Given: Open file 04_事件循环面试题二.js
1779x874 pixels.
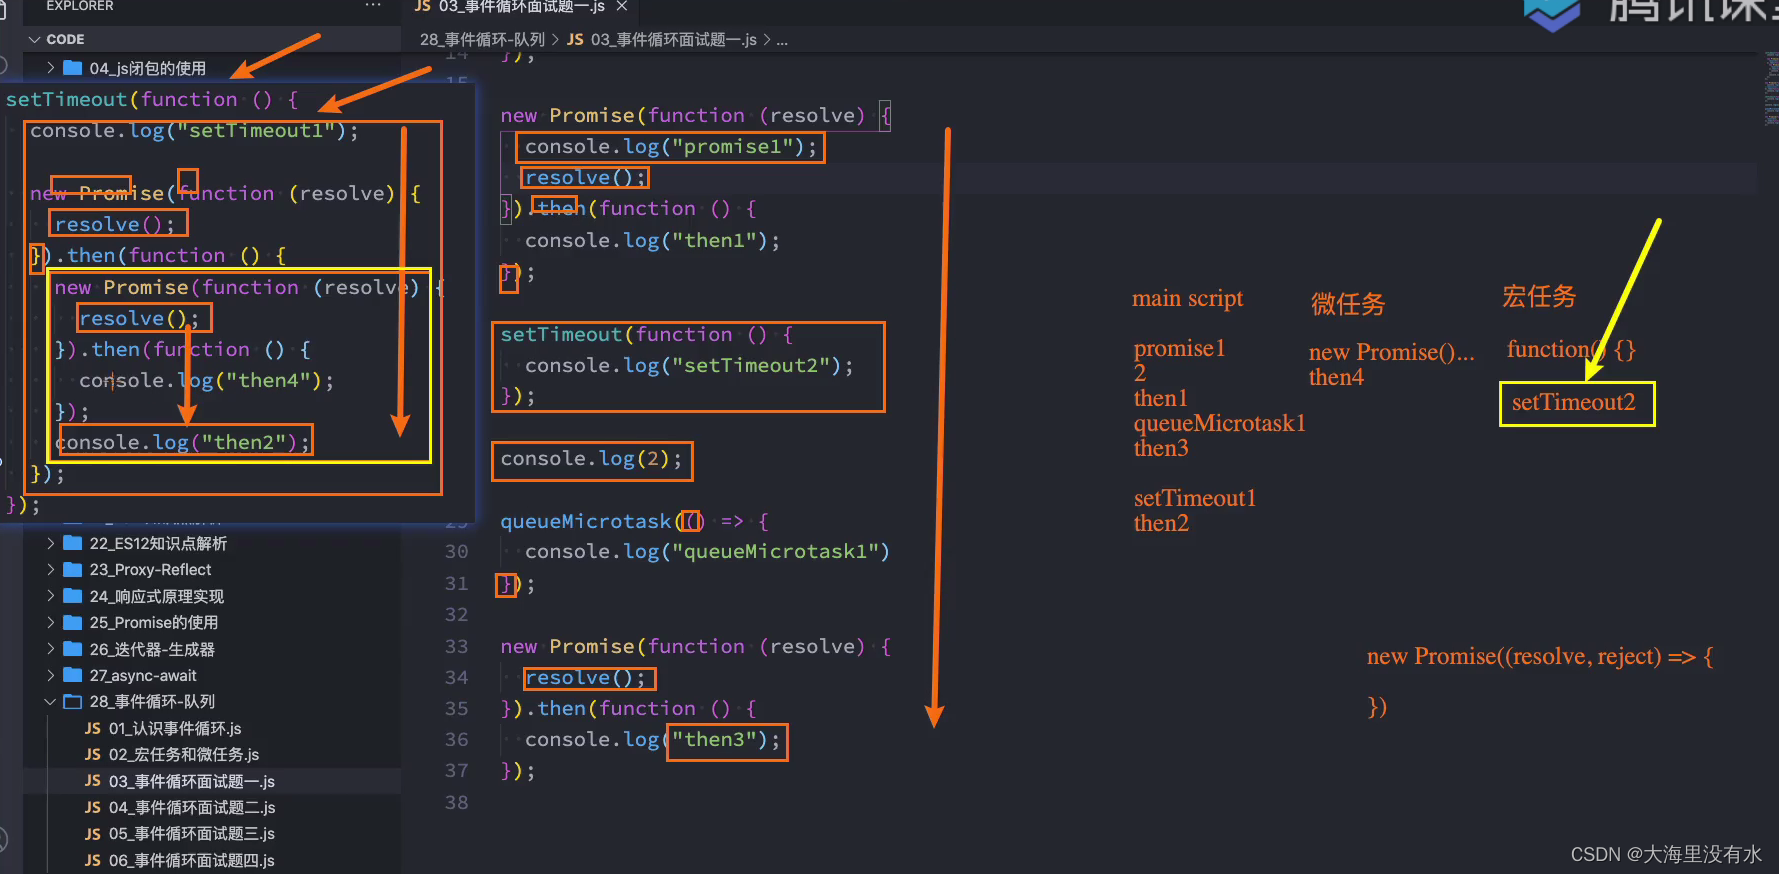Looking at the screenshot, I should [x=192, y=807].
